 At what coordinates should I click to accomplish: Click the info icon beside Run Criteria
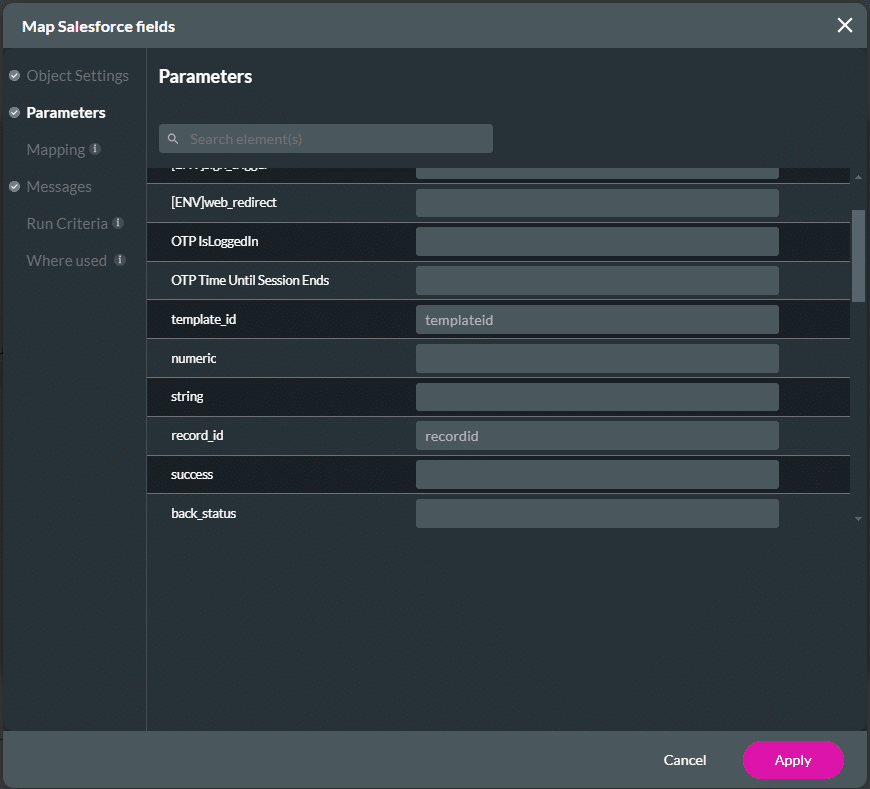coord(118,223)
